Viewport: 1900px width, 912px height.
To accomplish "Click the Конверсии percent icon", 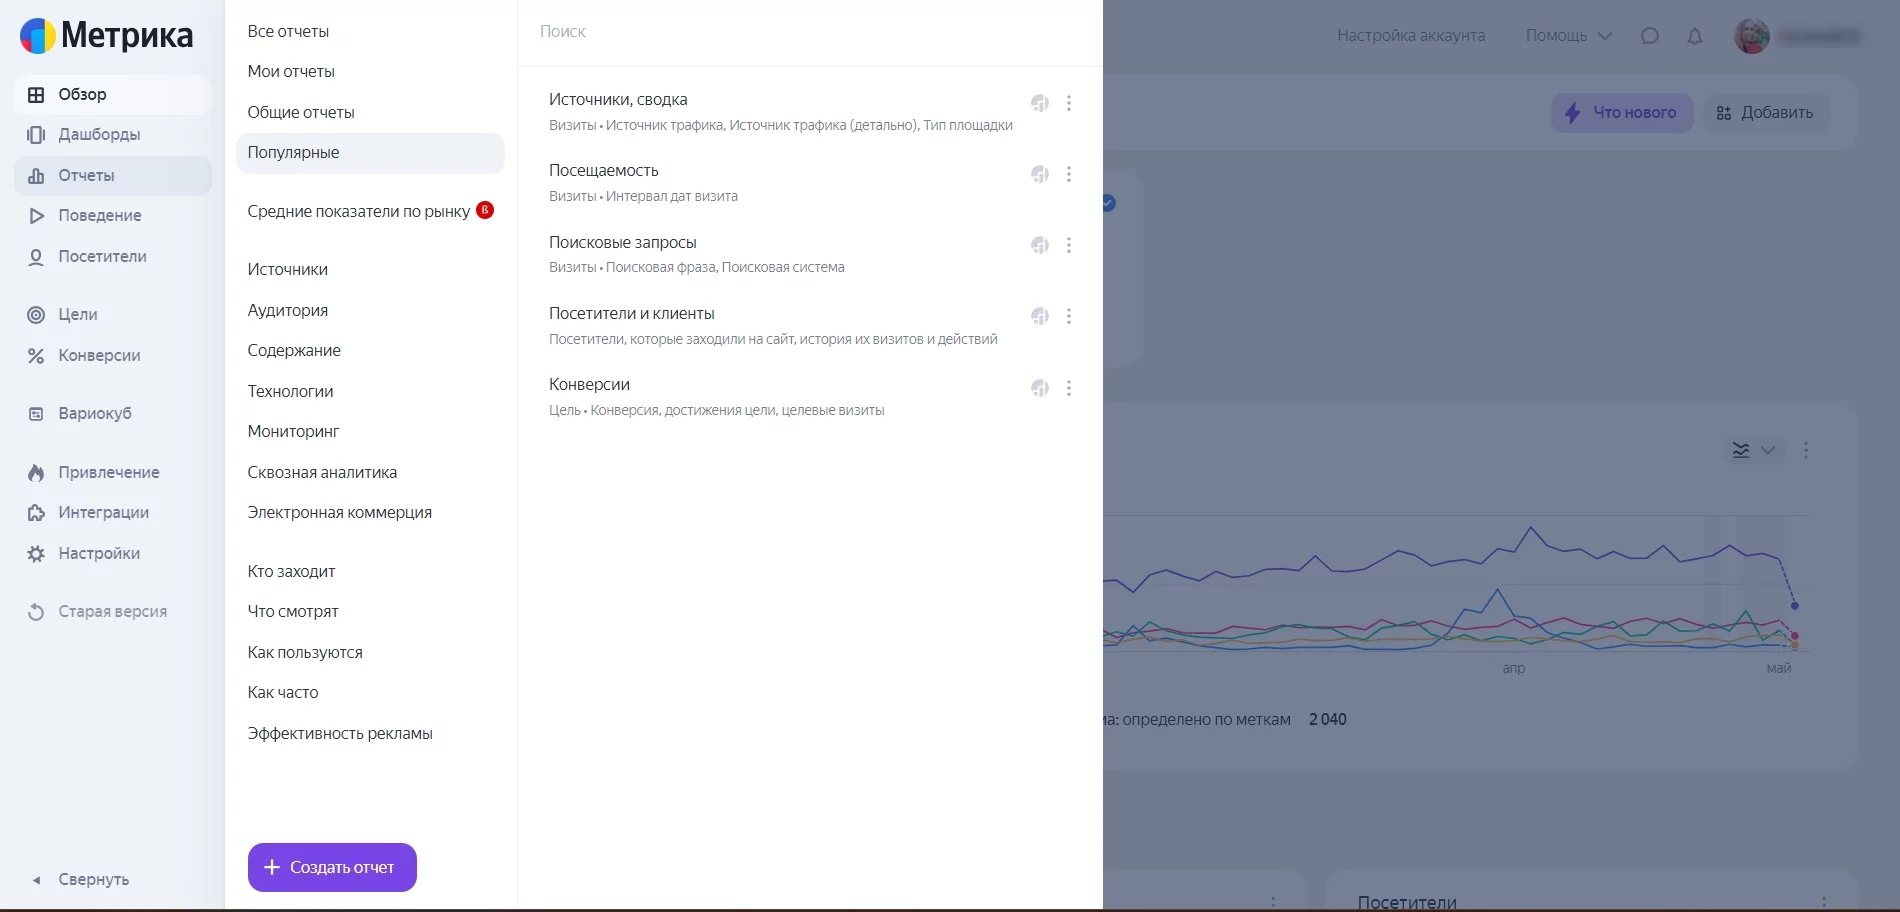I will 36,356.
